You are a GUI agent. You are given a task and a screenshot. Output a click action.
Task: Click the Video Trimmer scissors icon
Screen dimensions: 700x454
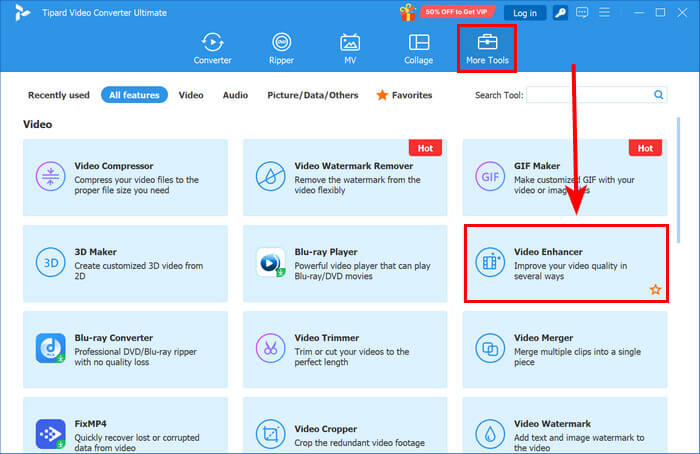[270, 349]
